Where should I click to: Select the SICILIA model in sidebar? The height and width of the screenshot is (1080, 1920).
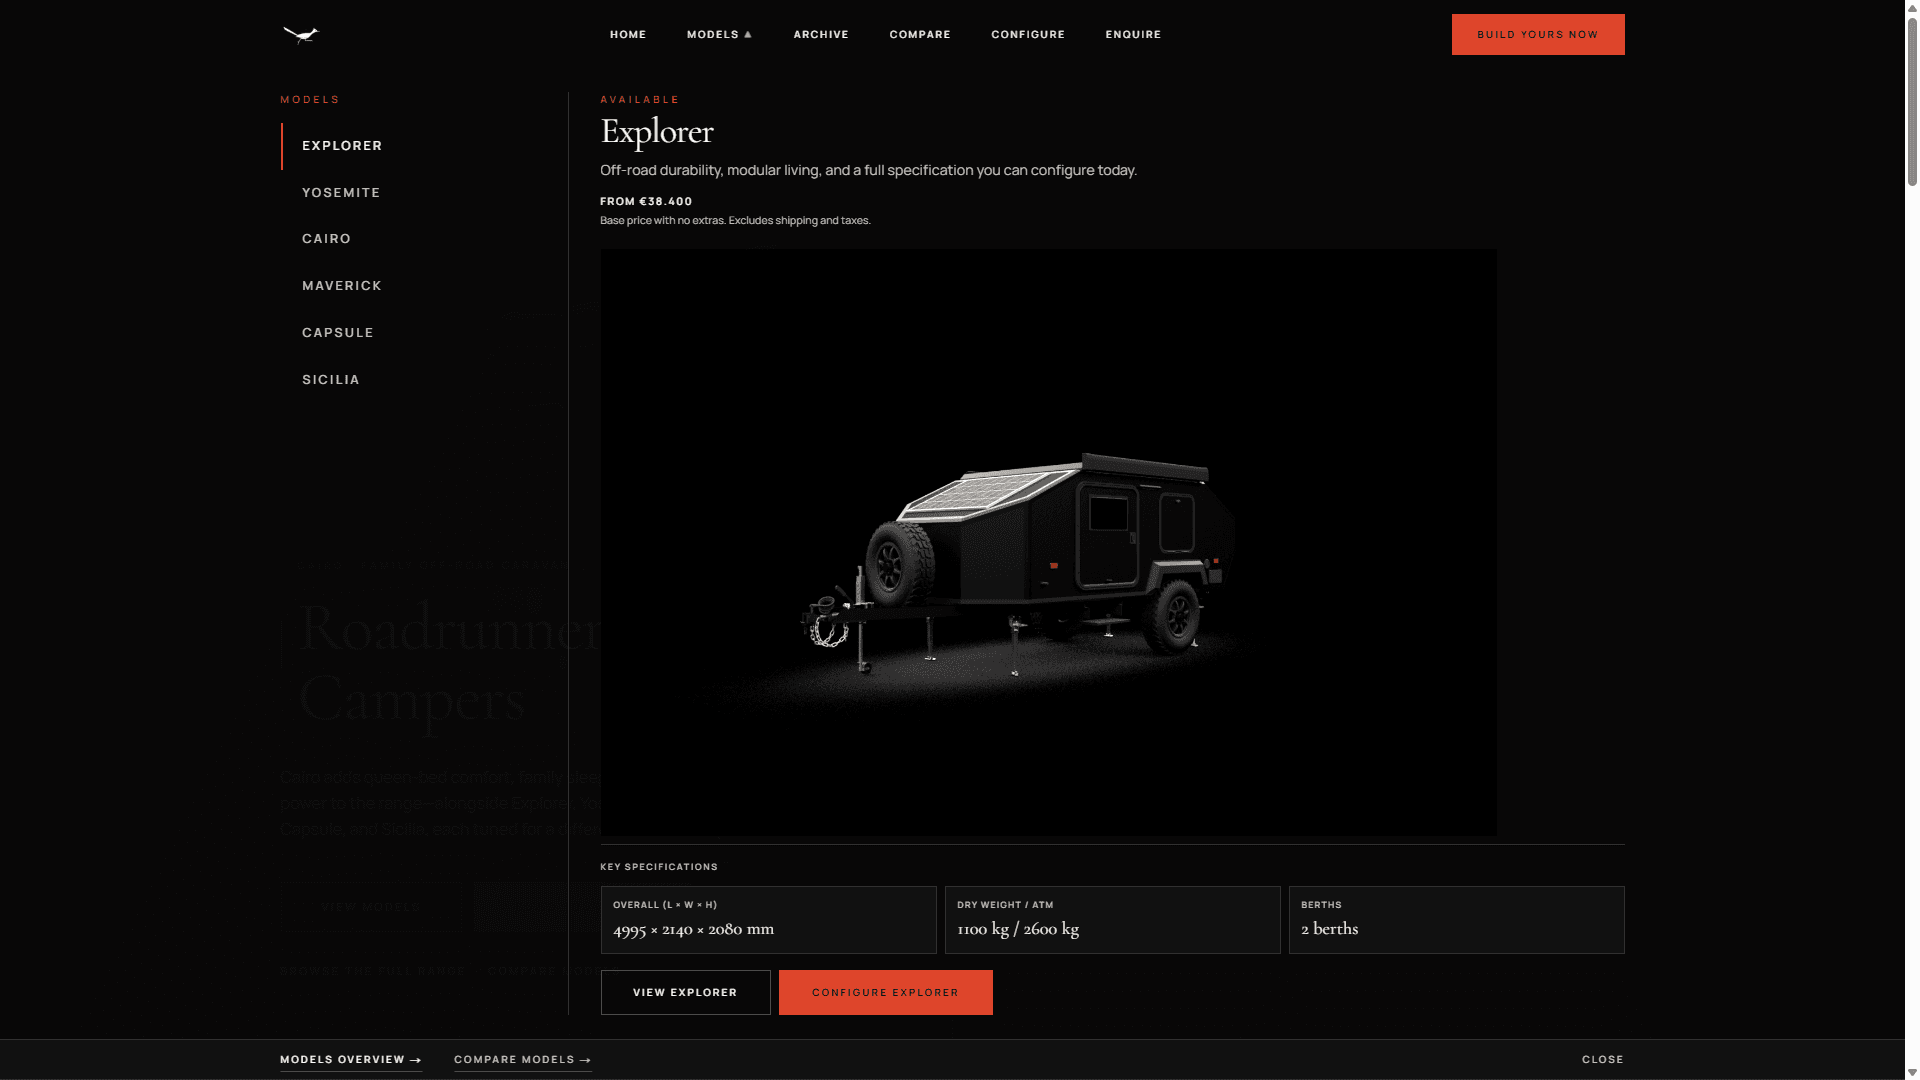pos(330,379)
